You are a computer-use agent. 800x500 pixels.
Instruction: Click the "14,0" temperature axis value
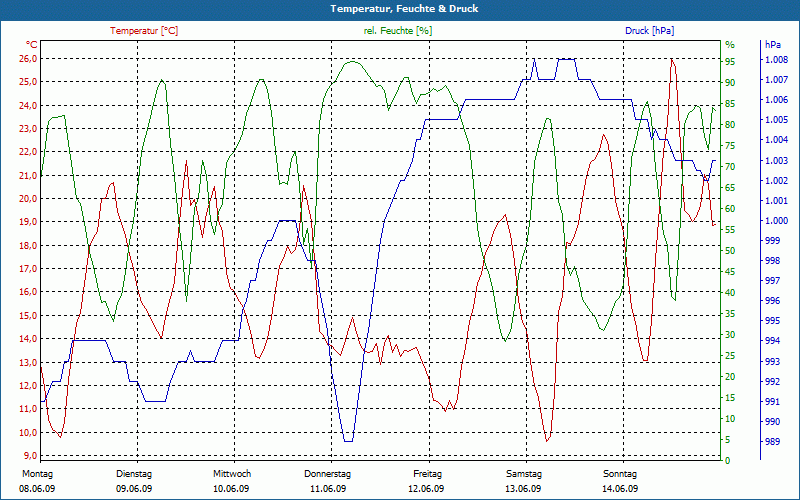[28, 339]
